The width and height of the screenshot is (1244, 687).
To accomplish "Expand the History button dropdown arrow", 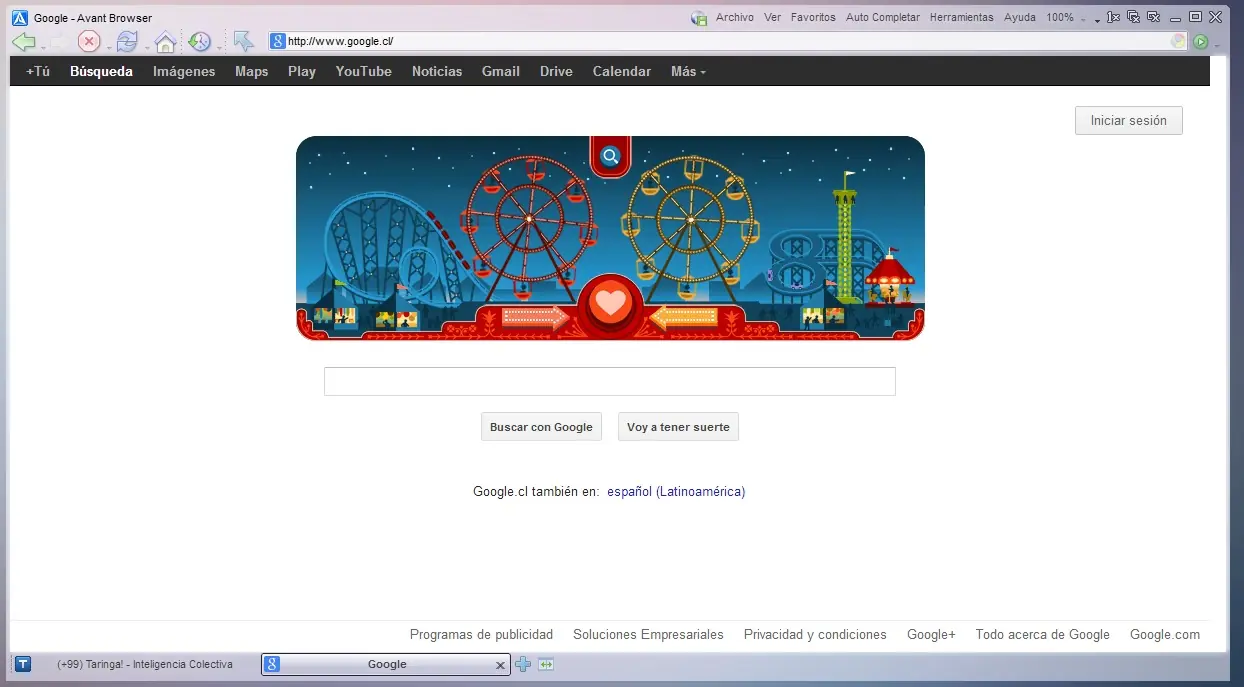I will [x=219, y=48].
